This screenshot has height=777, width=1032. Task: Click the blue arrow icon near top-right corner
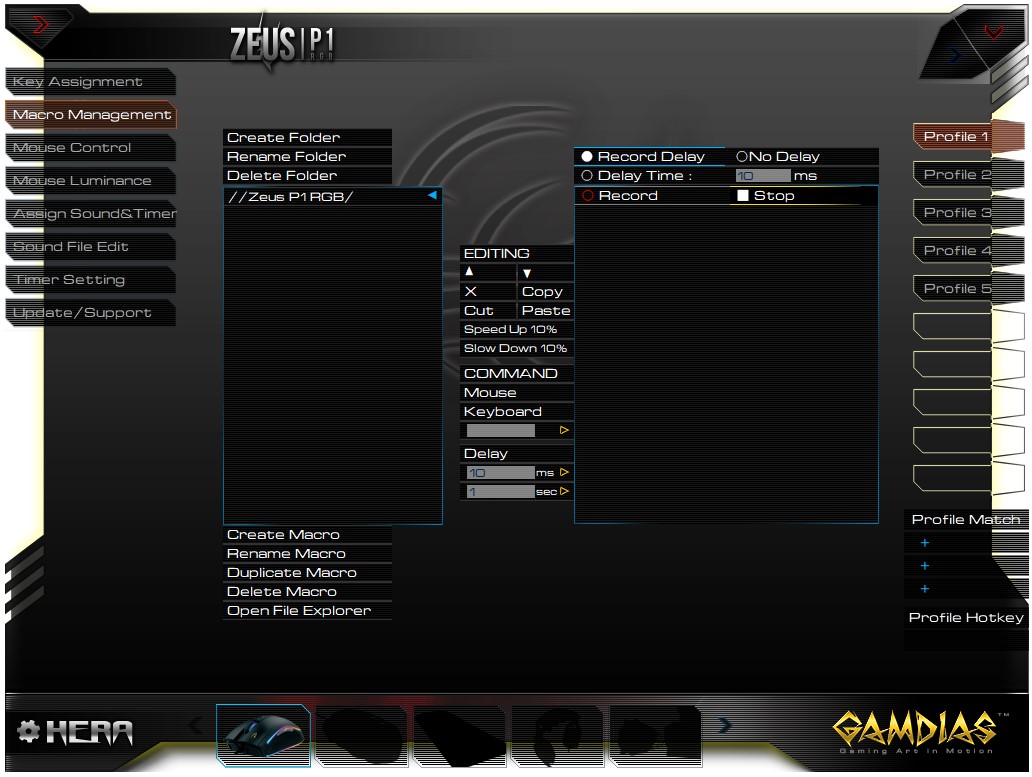955,56
